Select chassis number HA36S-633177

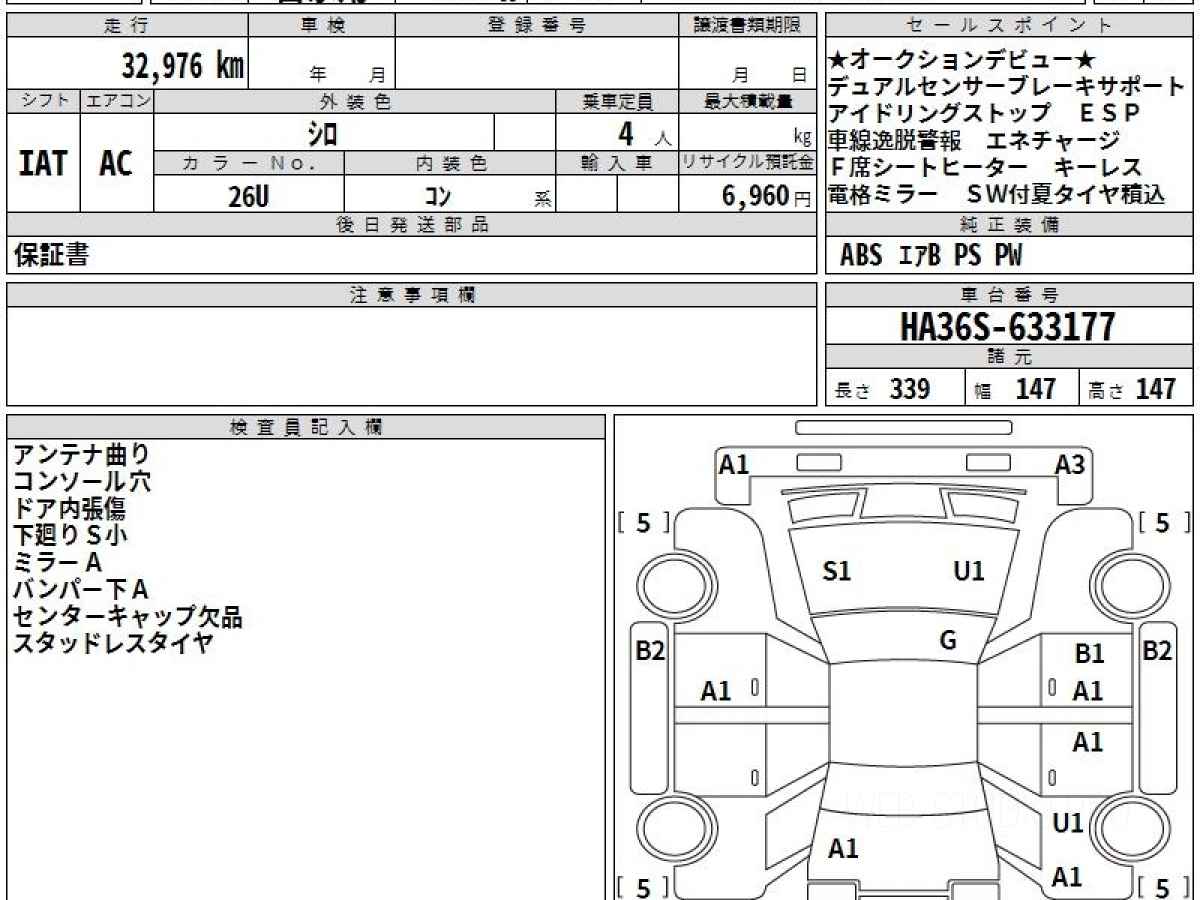click(x=1008, y=326)
